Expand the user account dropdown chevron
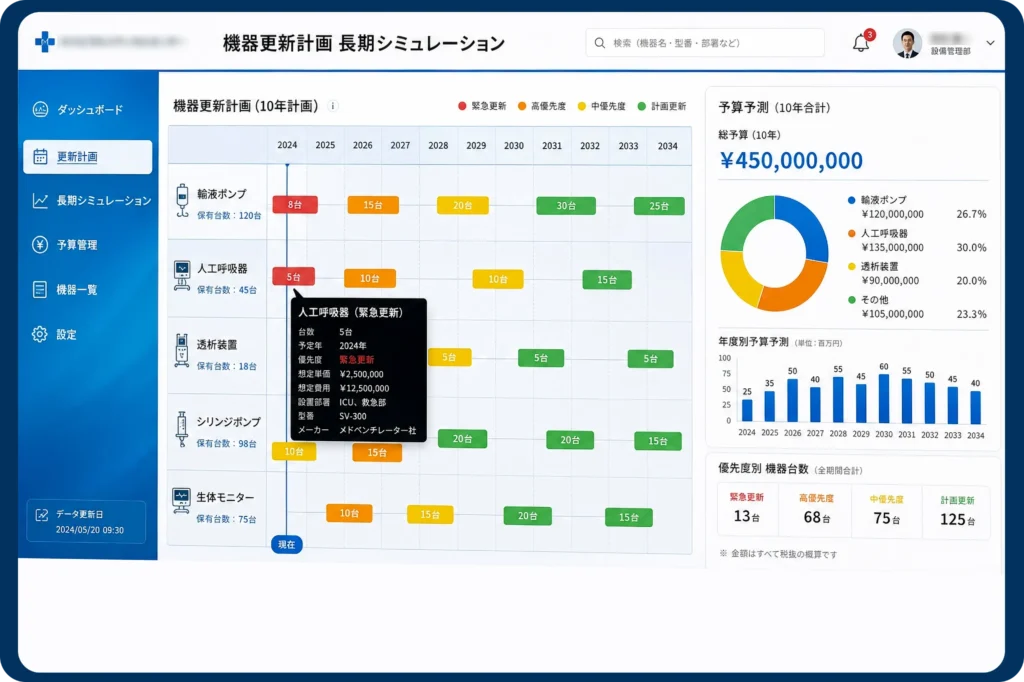The height and width of the screenshot is (682, 1024). point(990,43)
